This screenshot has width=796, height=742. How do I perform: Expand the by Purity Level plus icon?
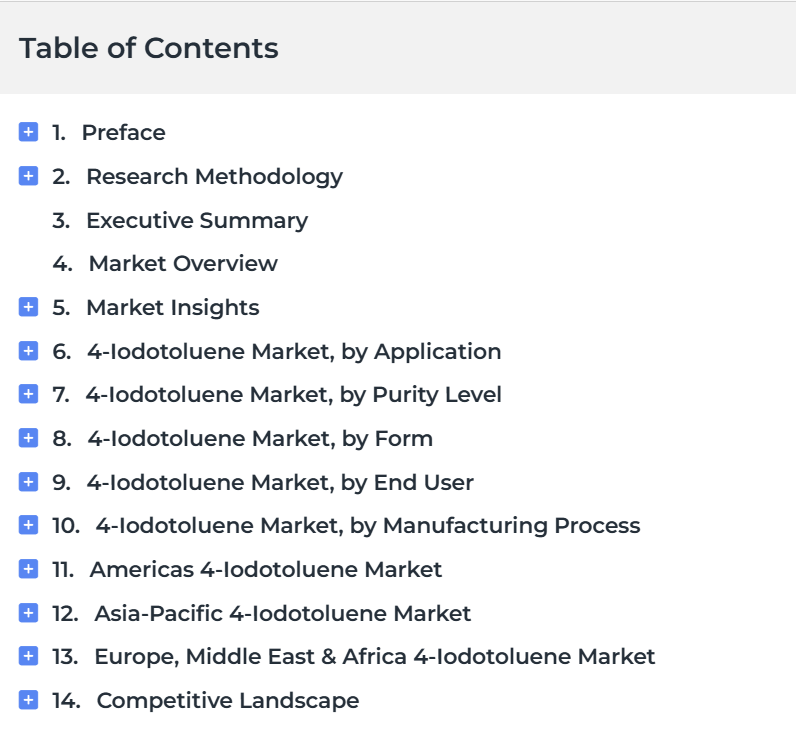[x=28, y=394]
